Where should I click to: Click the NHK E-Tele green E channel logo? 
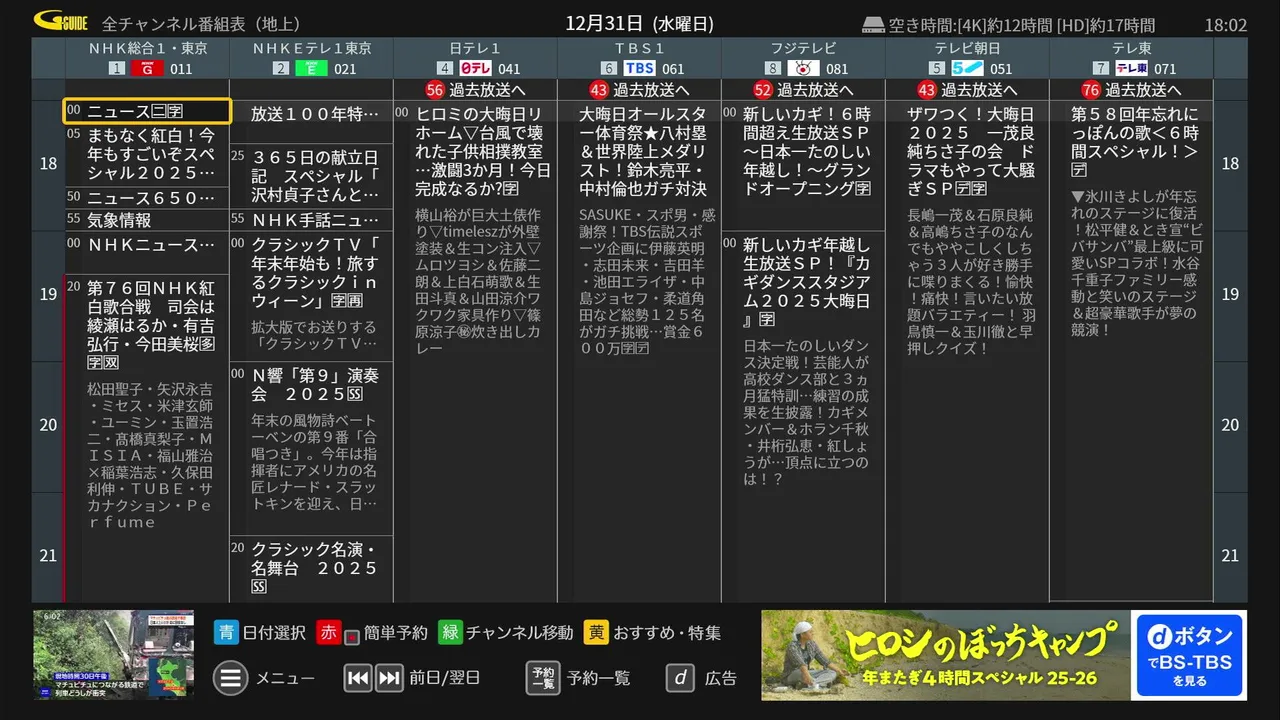click(311, 68)
